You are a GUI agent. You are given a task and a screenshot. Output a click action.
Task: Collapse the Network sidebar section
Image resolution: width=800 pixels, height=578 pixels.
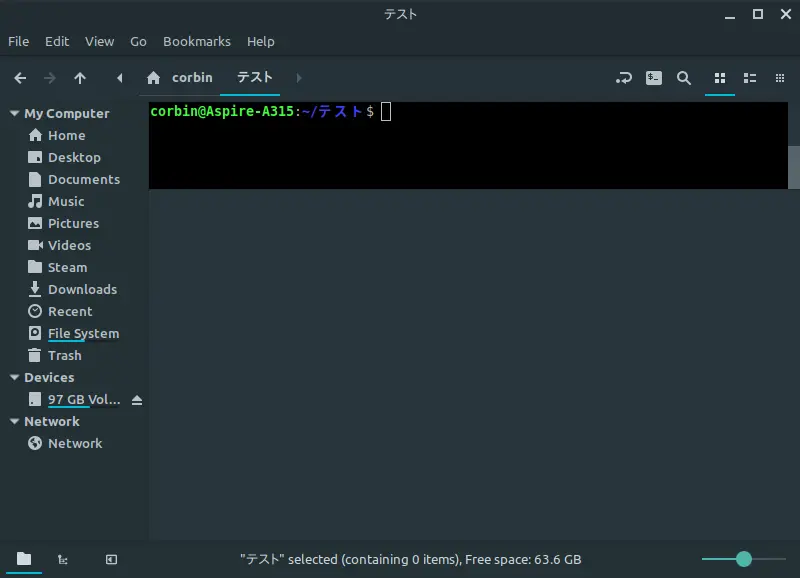click(x=14, y=422)
